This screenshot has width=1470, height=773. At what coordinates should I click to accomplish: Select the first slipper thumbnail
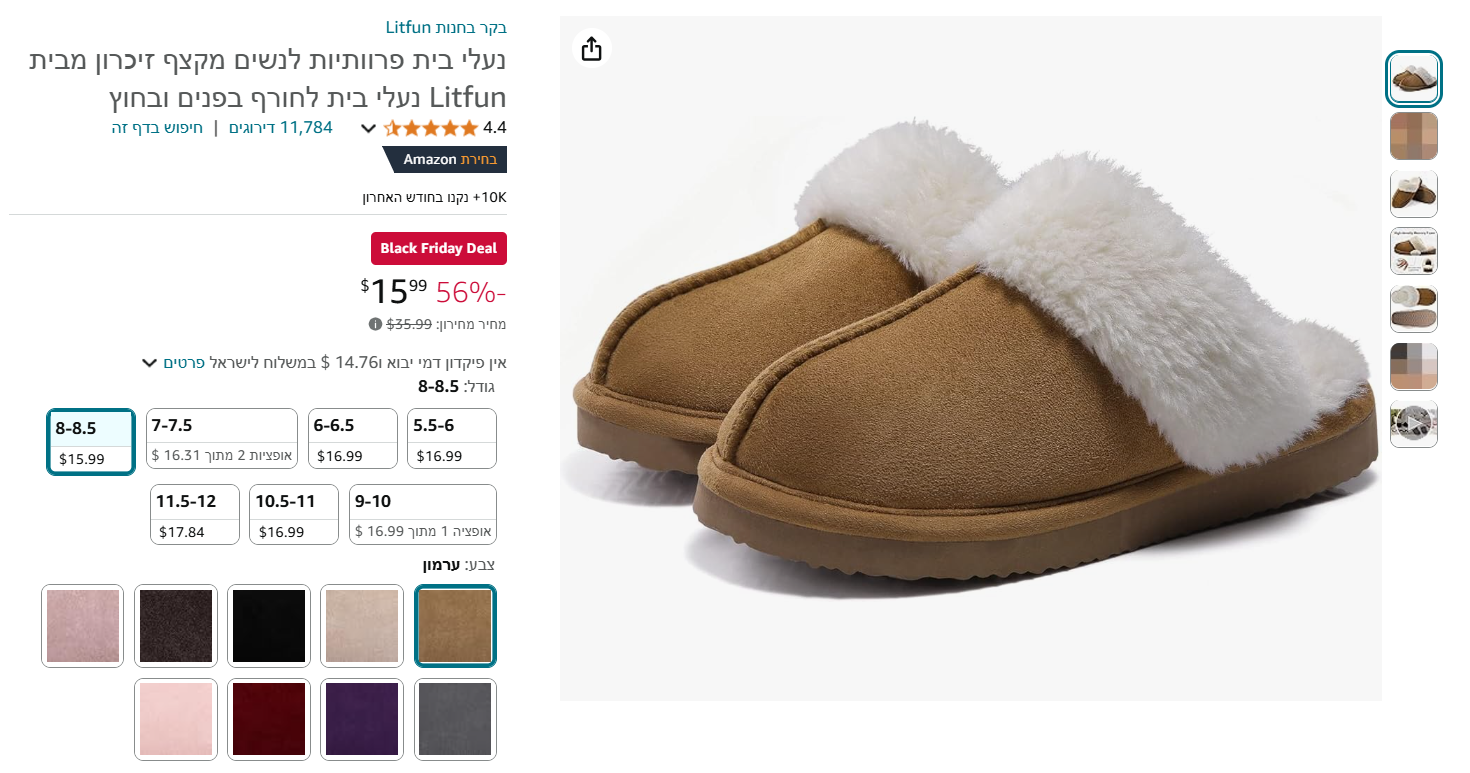coord(1413,79)
